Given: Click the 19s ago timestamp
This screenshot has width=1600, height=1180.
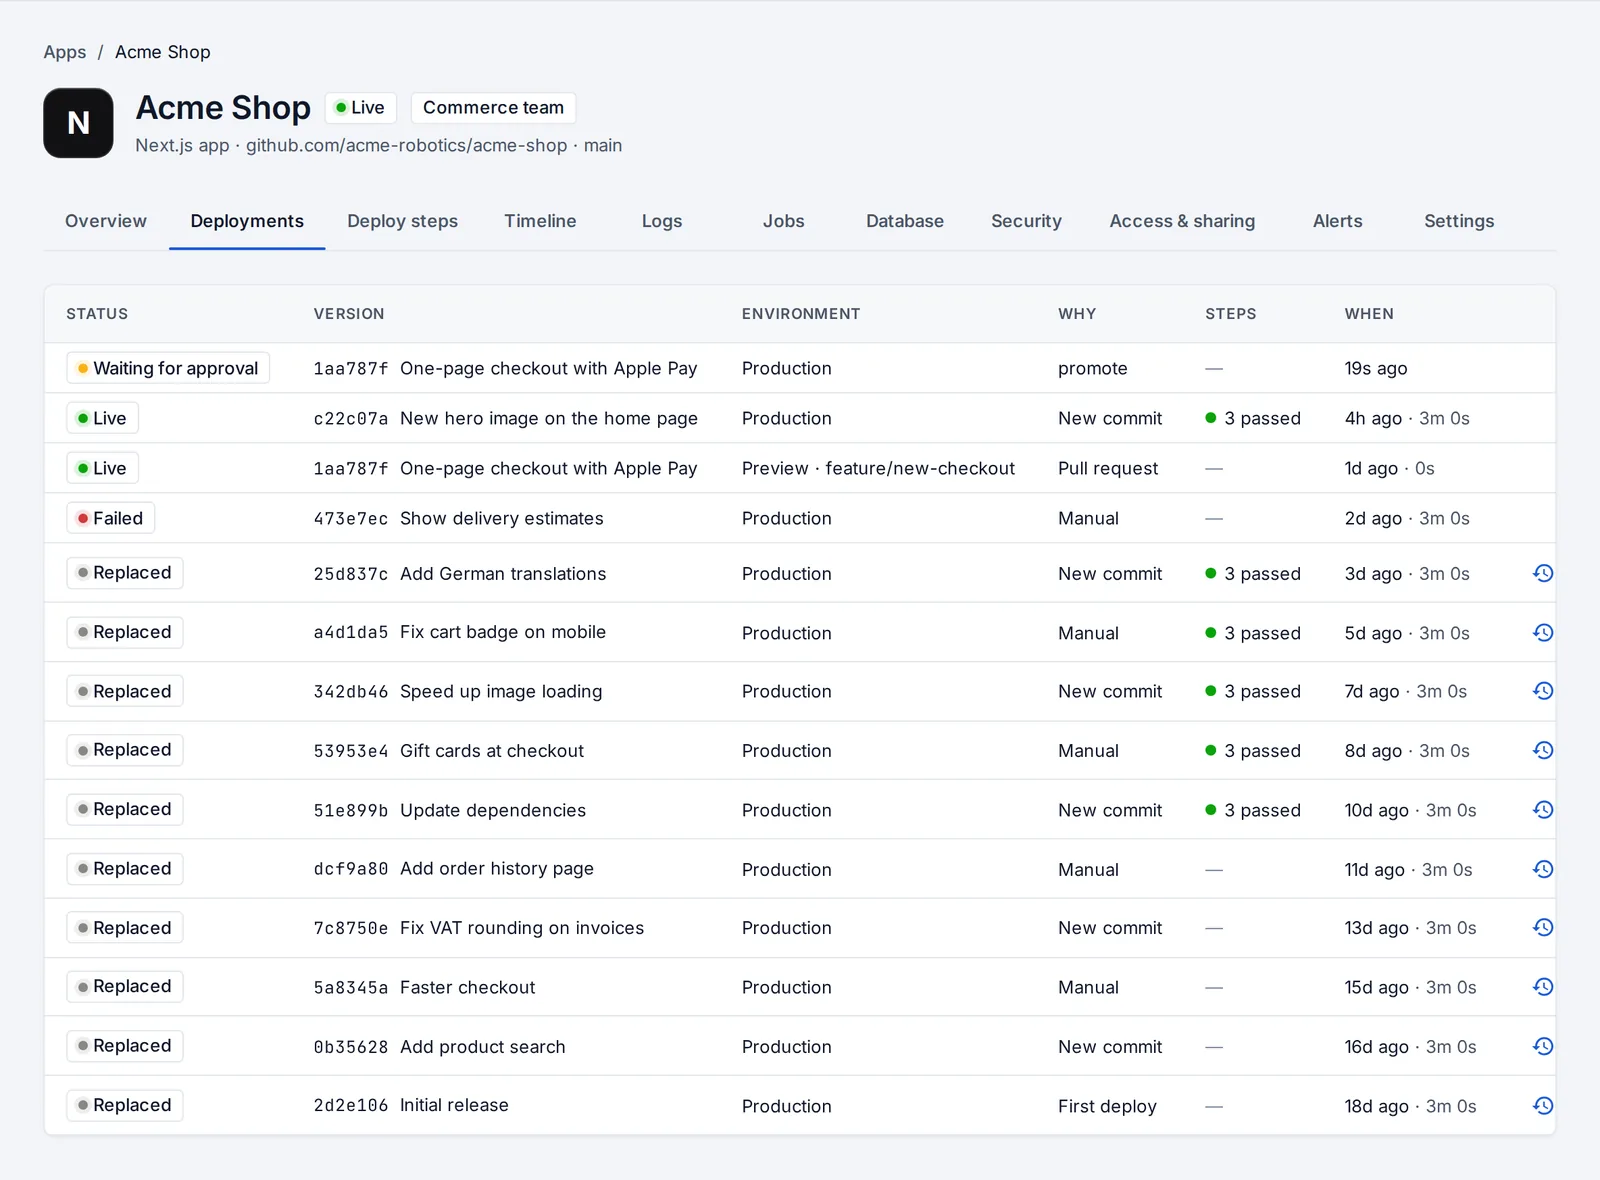Looking at the screenshot, I should [1375, 368].
